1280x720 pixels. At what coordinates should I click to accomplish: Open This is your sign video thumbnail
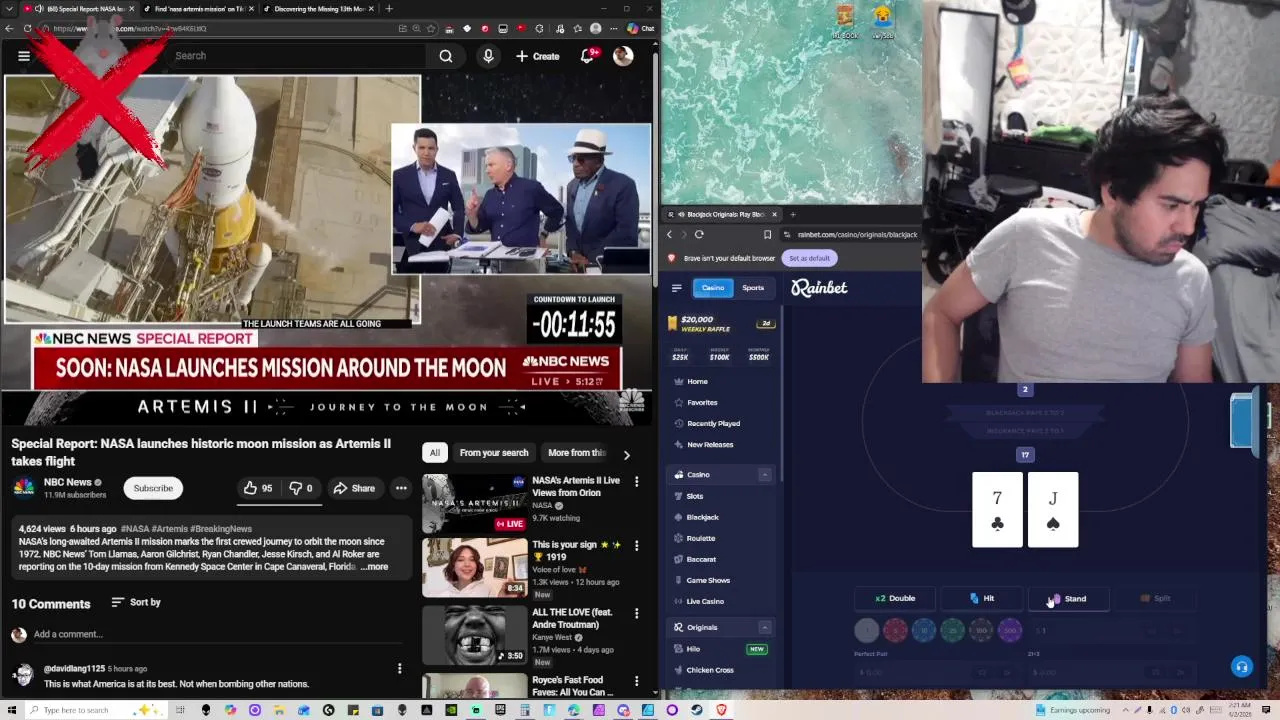coord(474,567)
